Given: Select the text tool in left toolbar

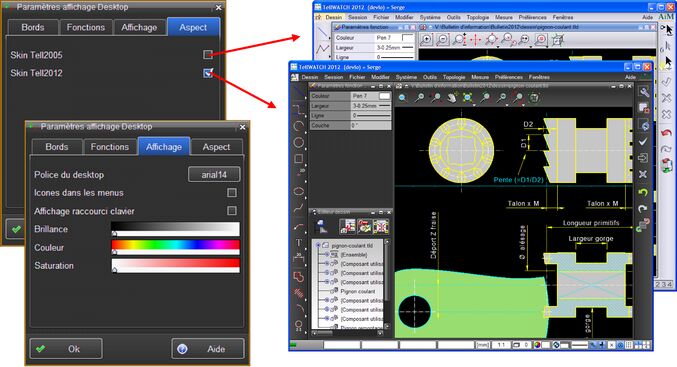Looking at the screenshot, I should (298, 242).
